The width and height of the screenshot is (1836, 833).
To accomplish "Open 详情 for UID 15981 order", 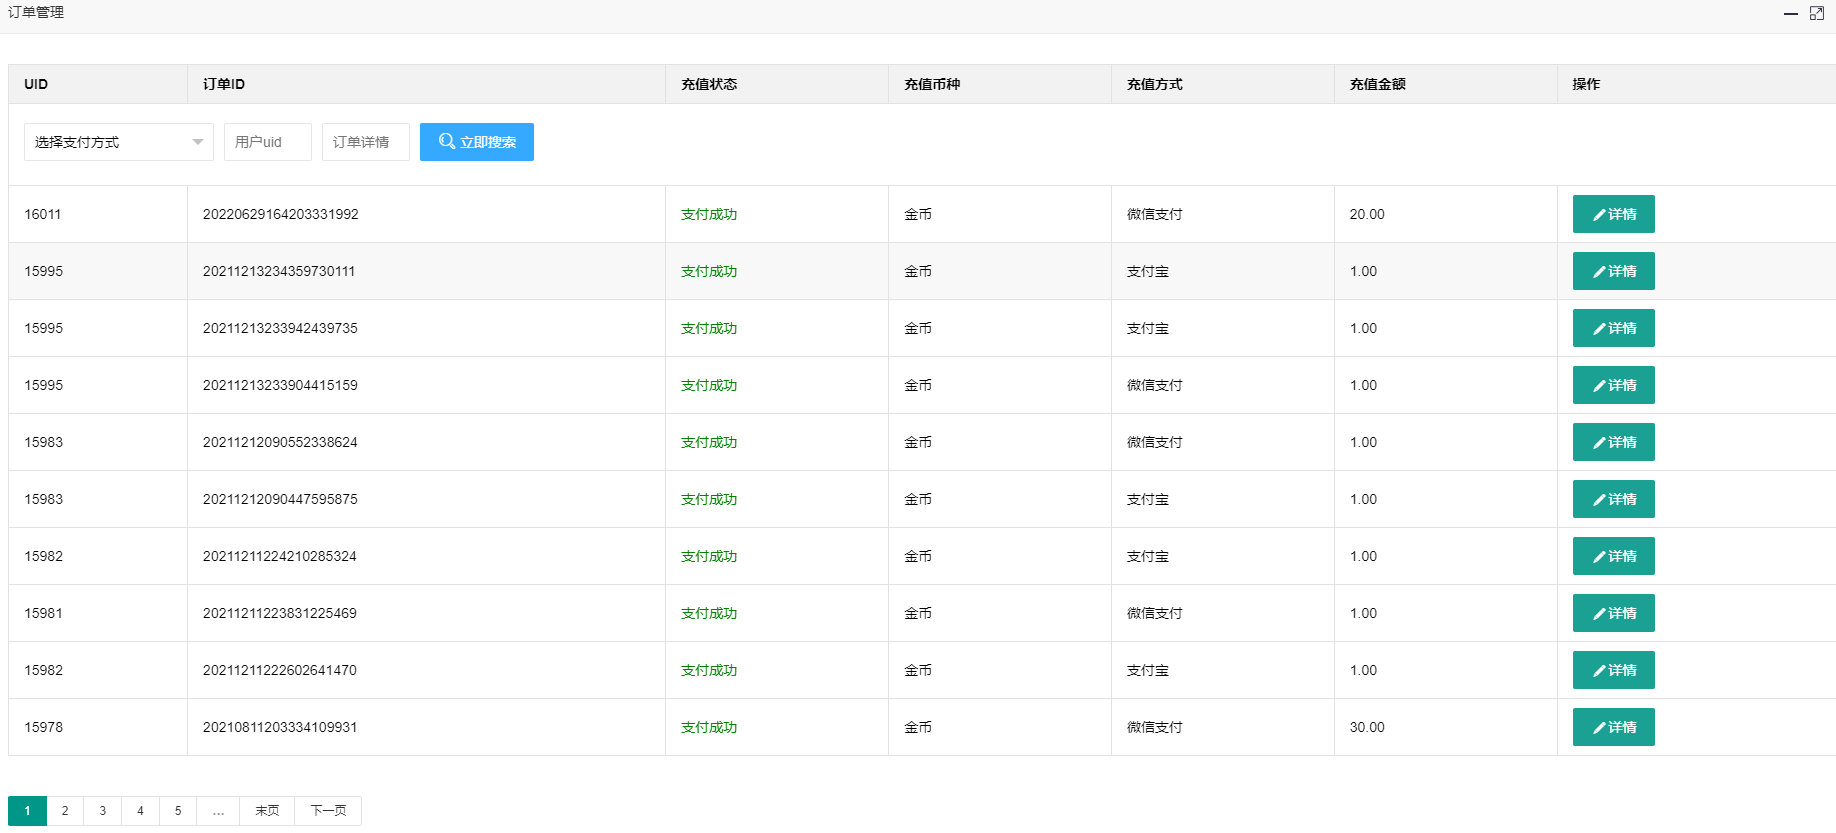I will [x=1613, y=613].
